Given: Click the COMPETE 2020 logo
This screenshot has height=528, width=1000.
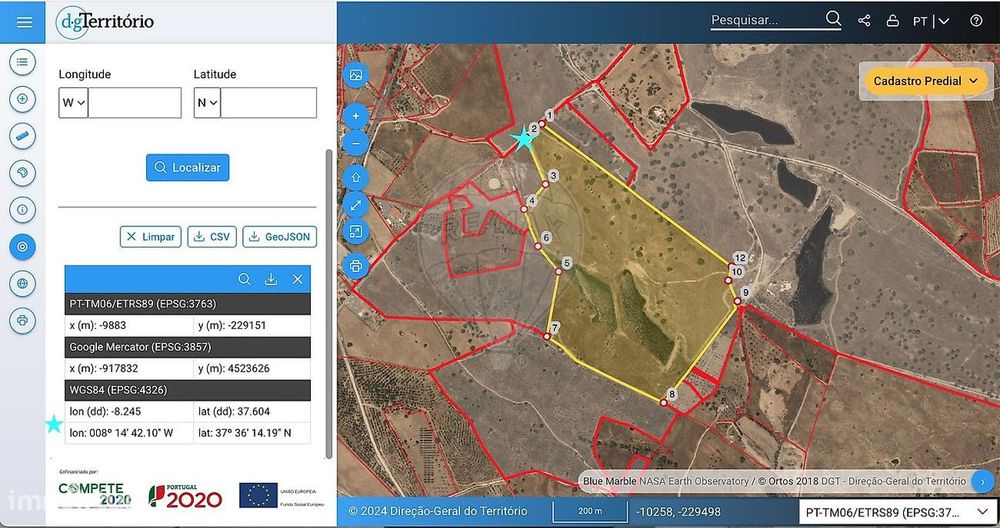Looking at the screenshot, I should tap(95, 495).
